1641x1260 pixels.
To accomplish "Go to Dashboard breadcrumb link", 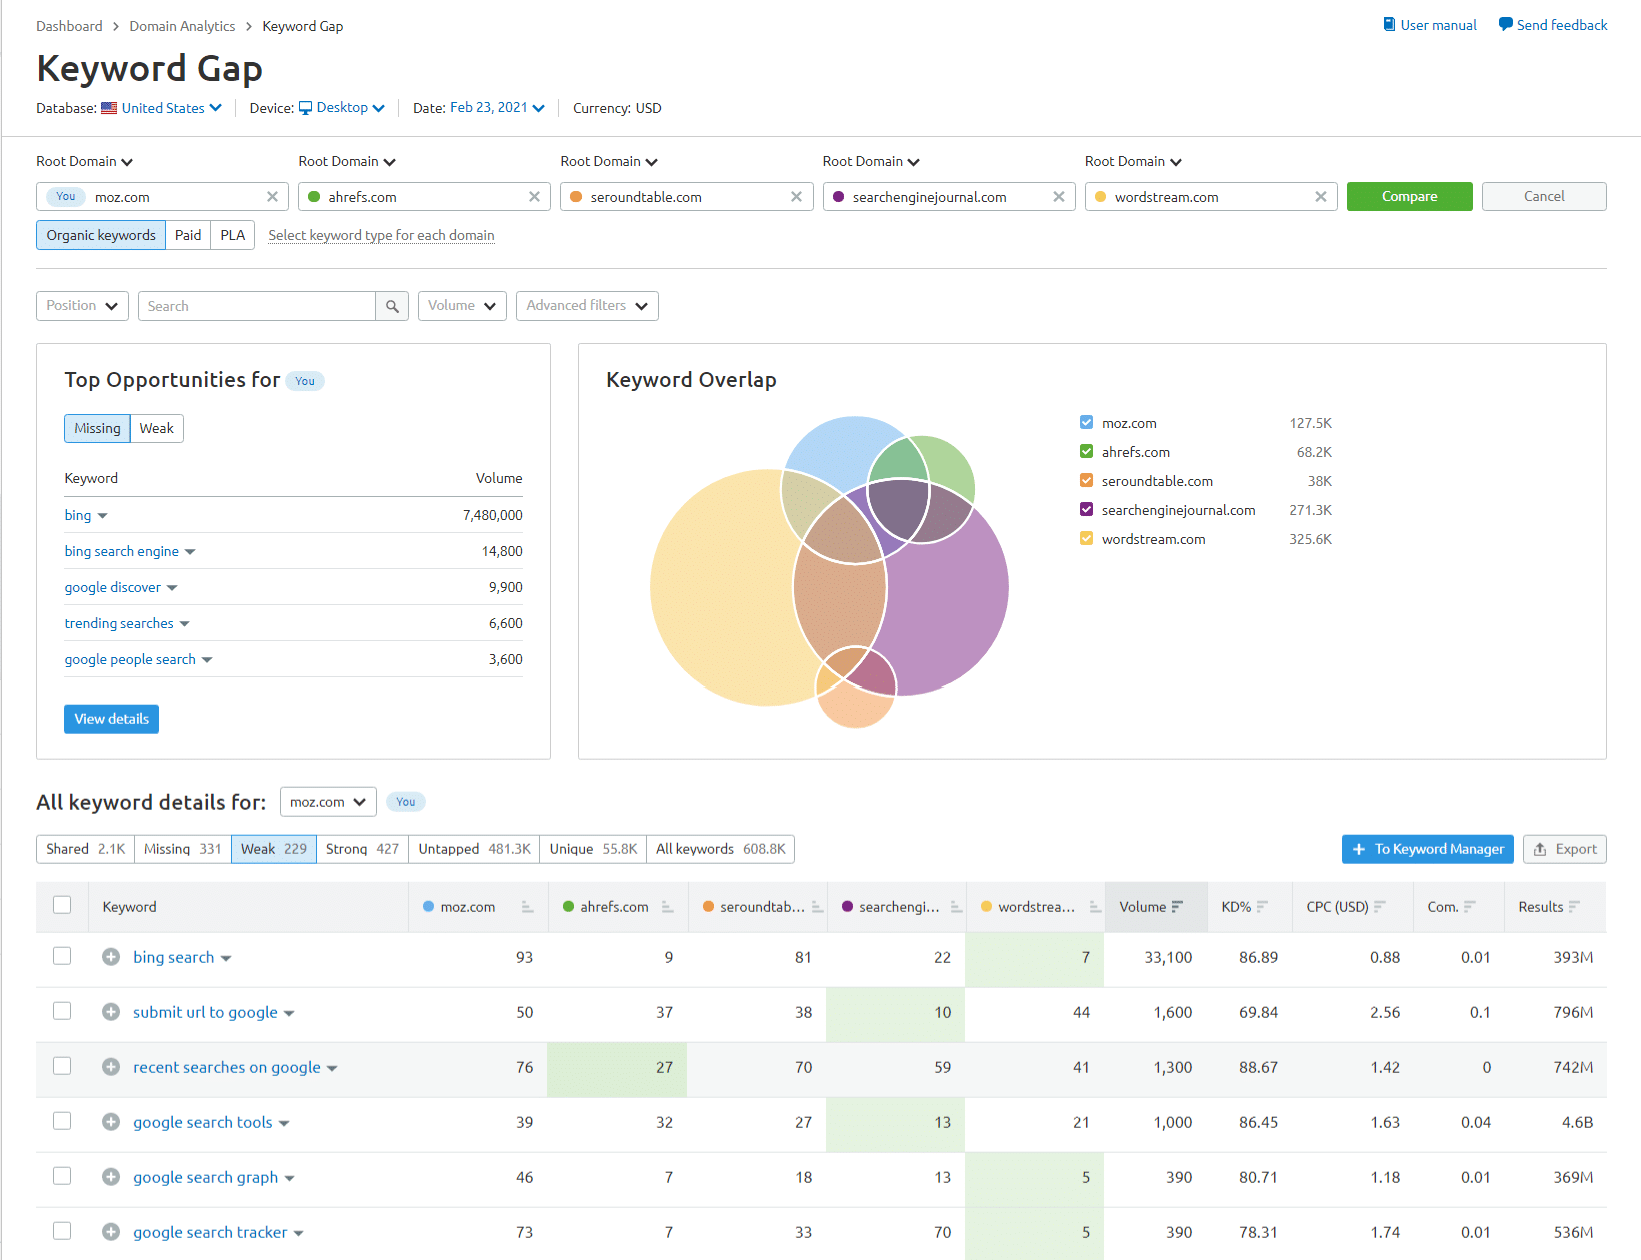I will pos(69,26).
